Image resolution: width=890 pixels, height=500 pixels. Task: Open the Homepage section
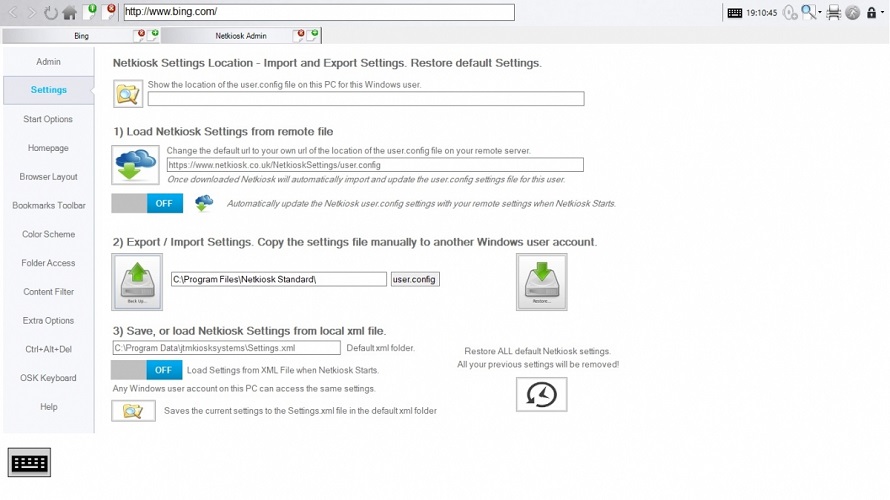click(x=48, y=148)
